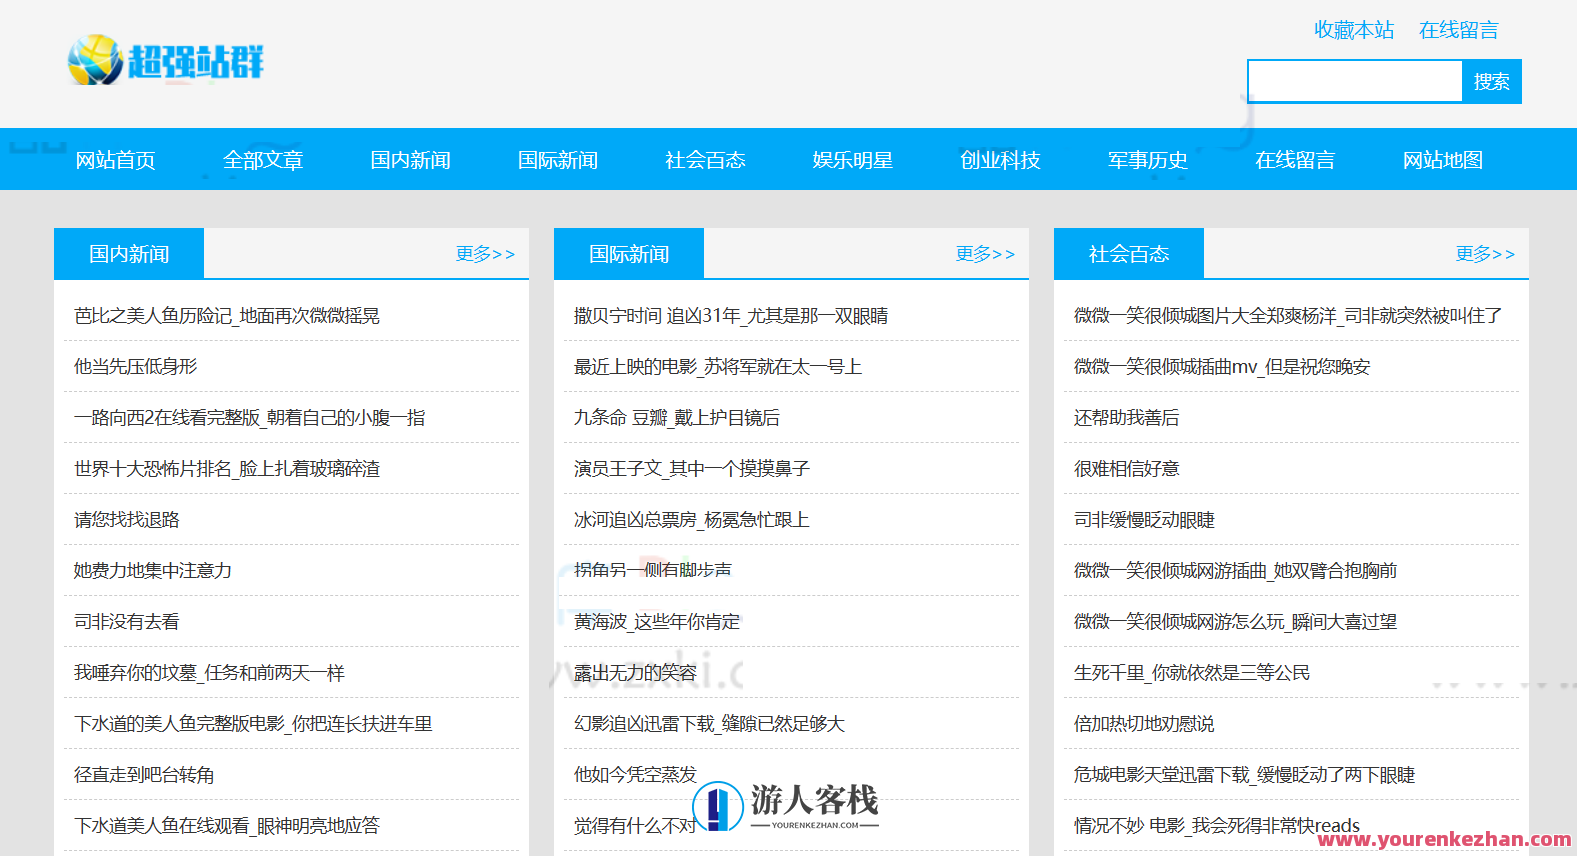Image resolution: width=1577 pixels, height=856 pixels.
Task: Click 更多>> in 社会百态 section
Action: click(x=1486, y=254)
